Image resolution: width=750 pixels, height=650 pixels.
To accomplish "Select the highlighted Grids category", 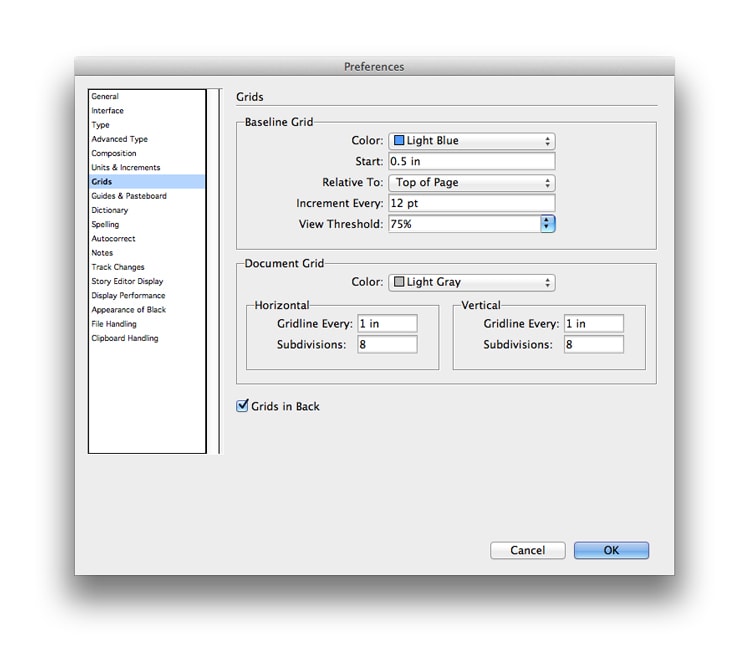I will point(146,182).
